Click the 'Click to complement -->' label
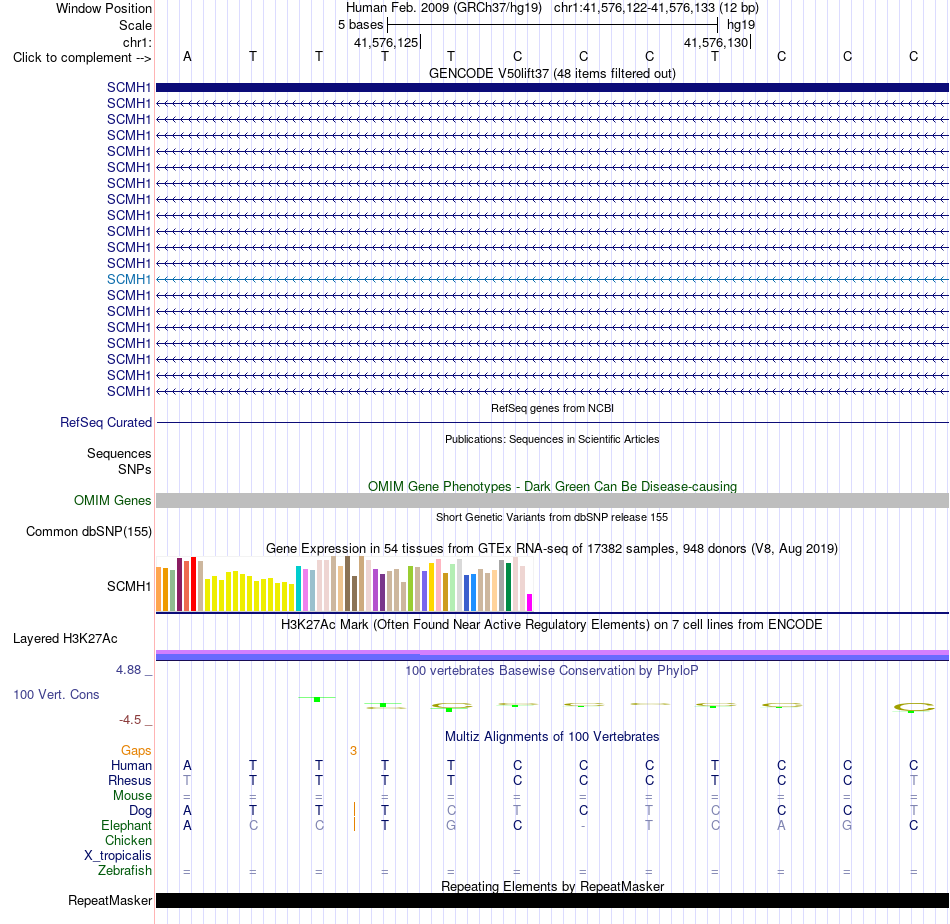The width and height of the screenshot is (950, 924). [82, 58]
